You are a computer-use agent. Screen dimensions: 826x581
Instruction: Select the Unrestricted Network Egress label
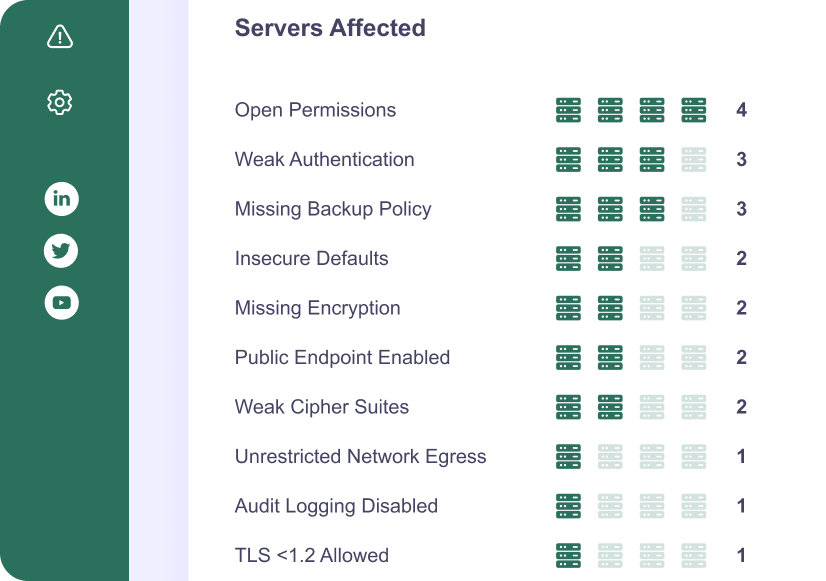click(360, 457)
